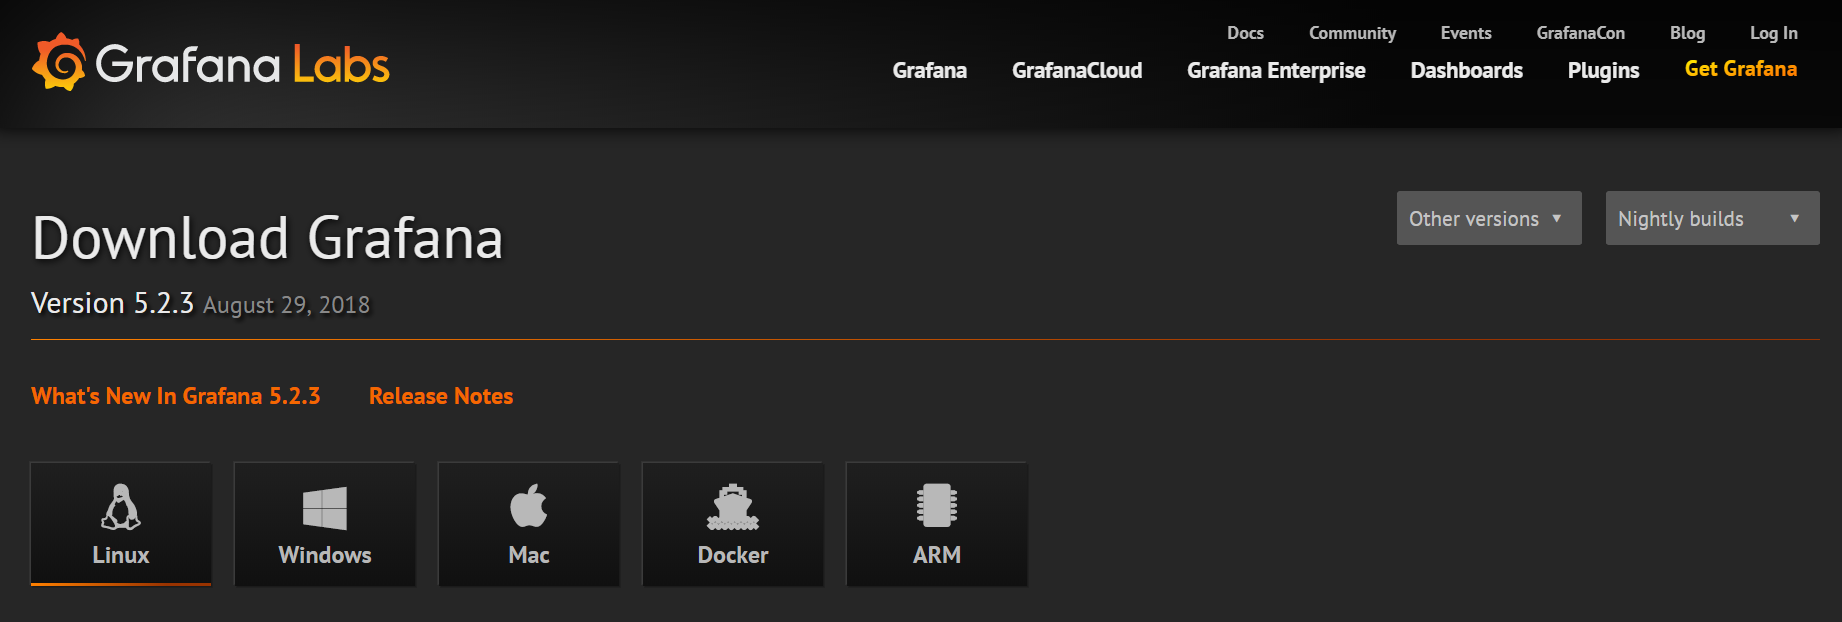The image size is (1842, 622).
Task: Click the August 29, 2018 date
Action: 287,305
